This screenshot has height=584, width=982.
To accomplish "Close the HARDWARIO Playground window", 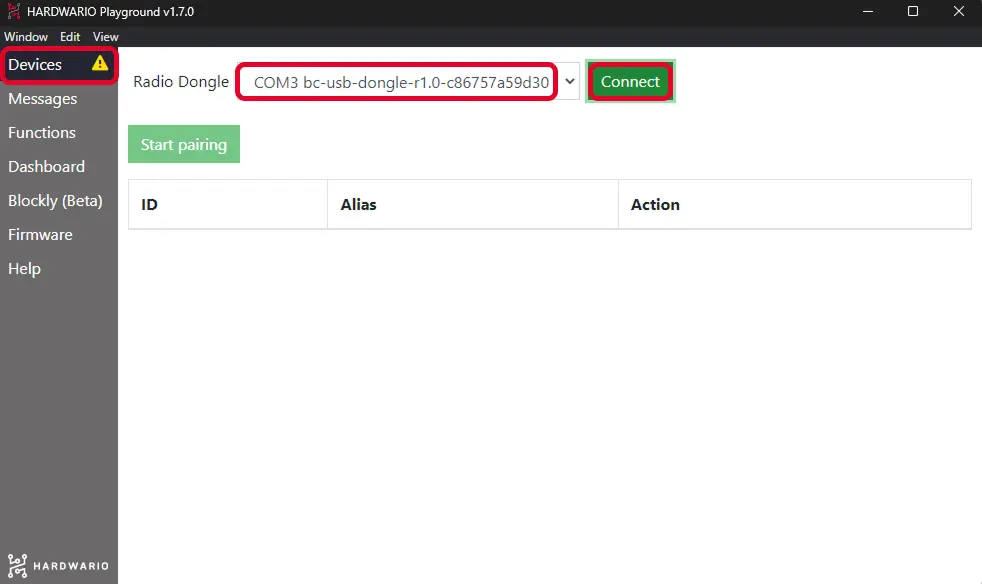I will [958, 11].
